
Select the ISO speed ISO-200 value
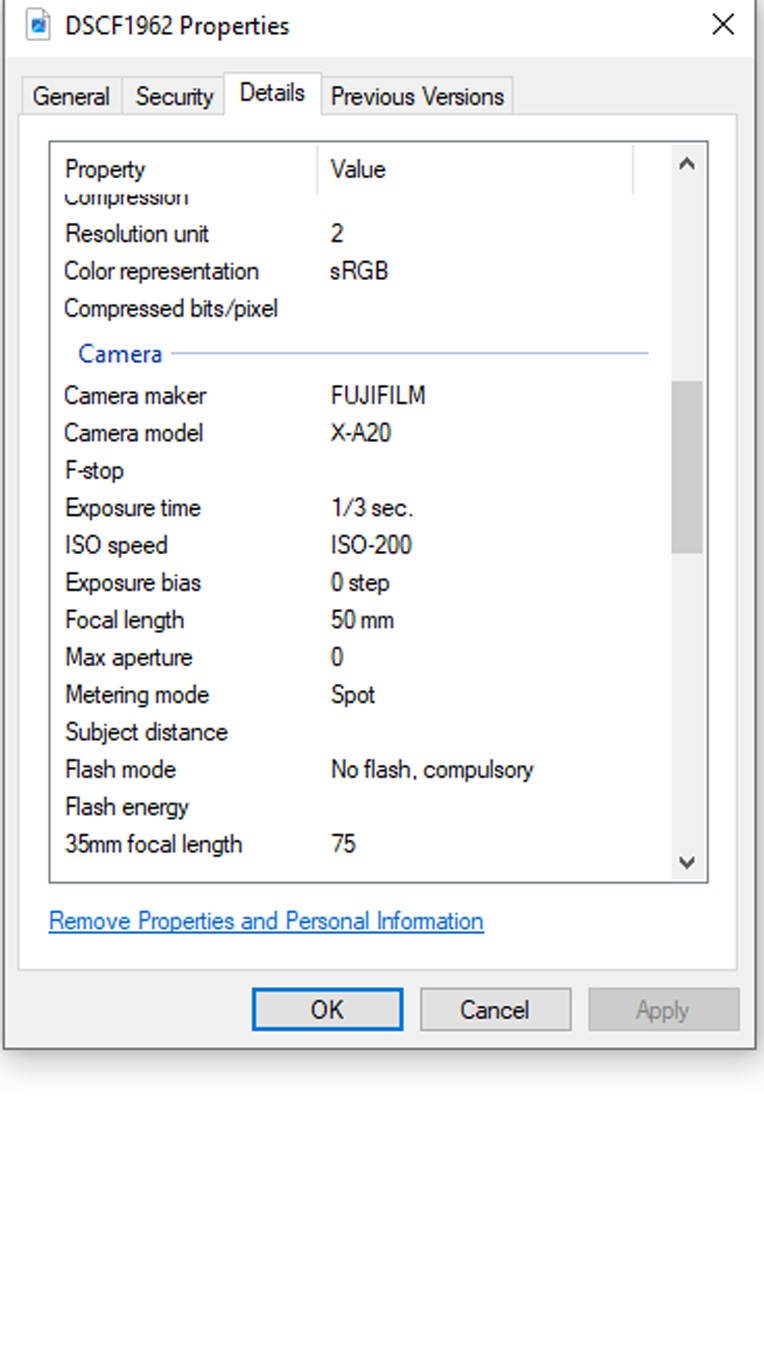[371, 545]
